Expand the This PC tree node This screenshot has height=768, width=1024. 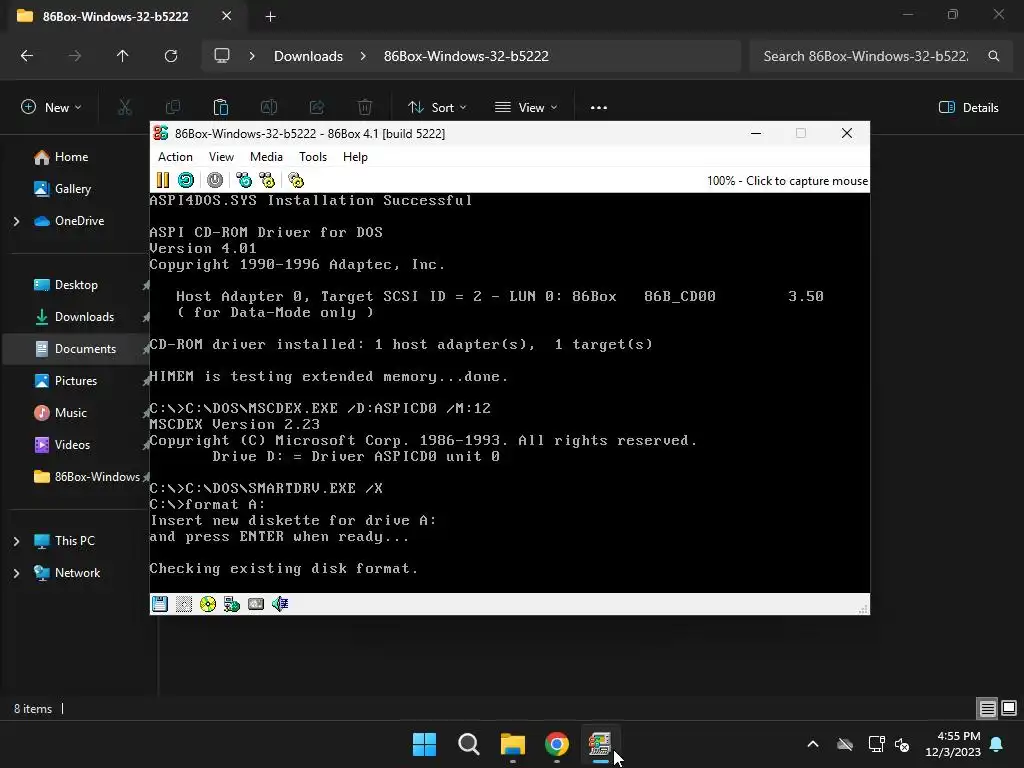[16, 541]
